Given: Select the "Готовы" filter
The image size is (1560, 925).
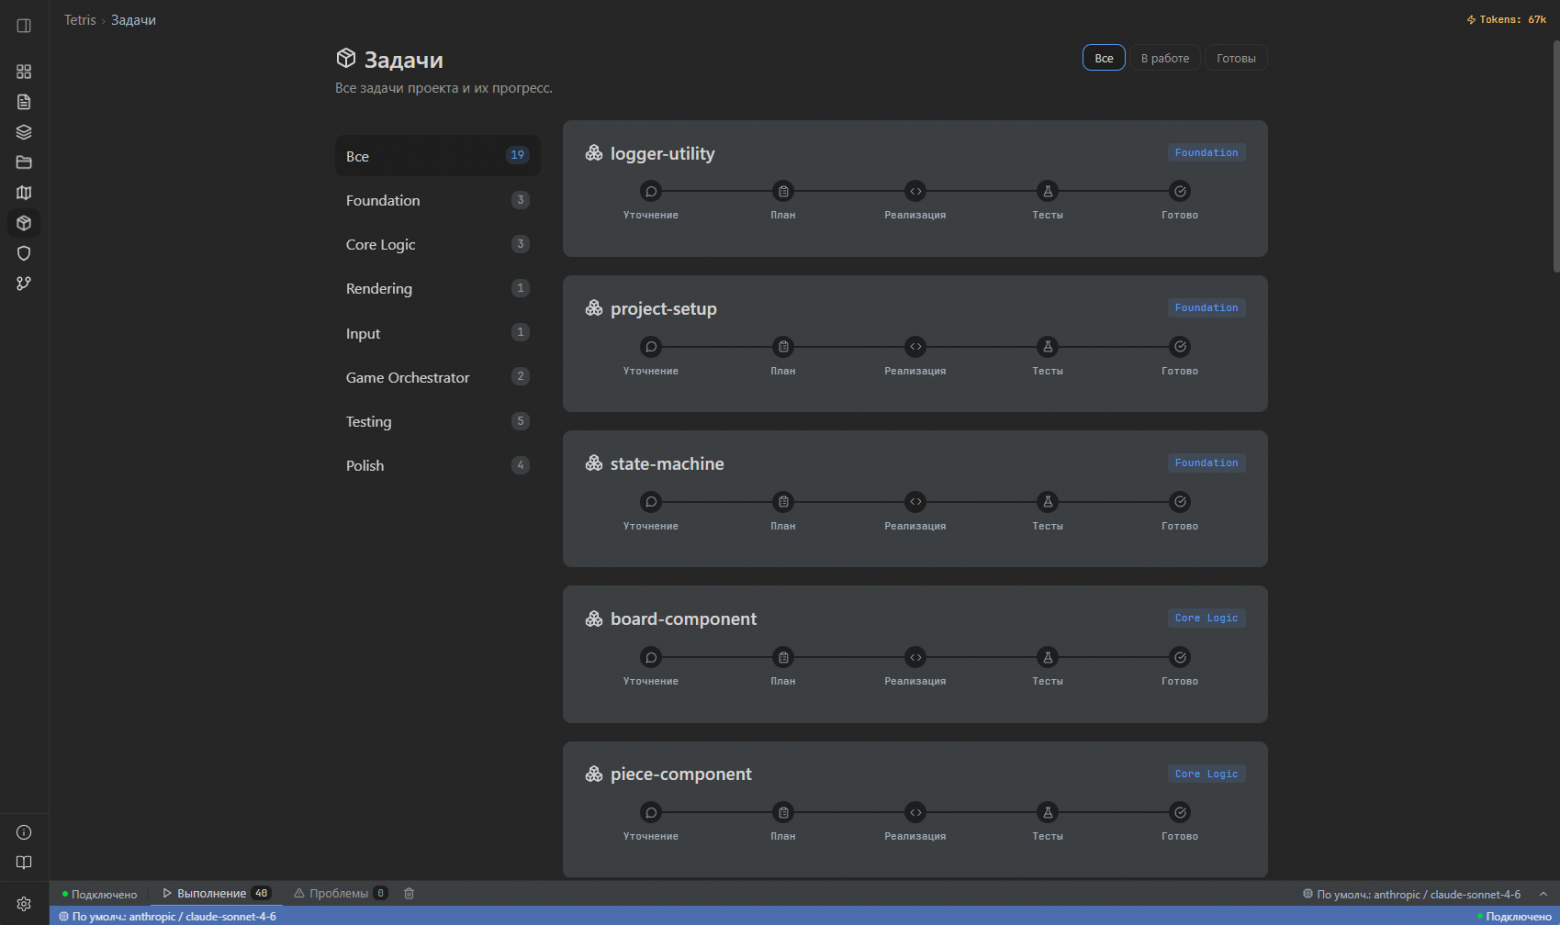Looking at the screenshot, I should coord(1236,59).
